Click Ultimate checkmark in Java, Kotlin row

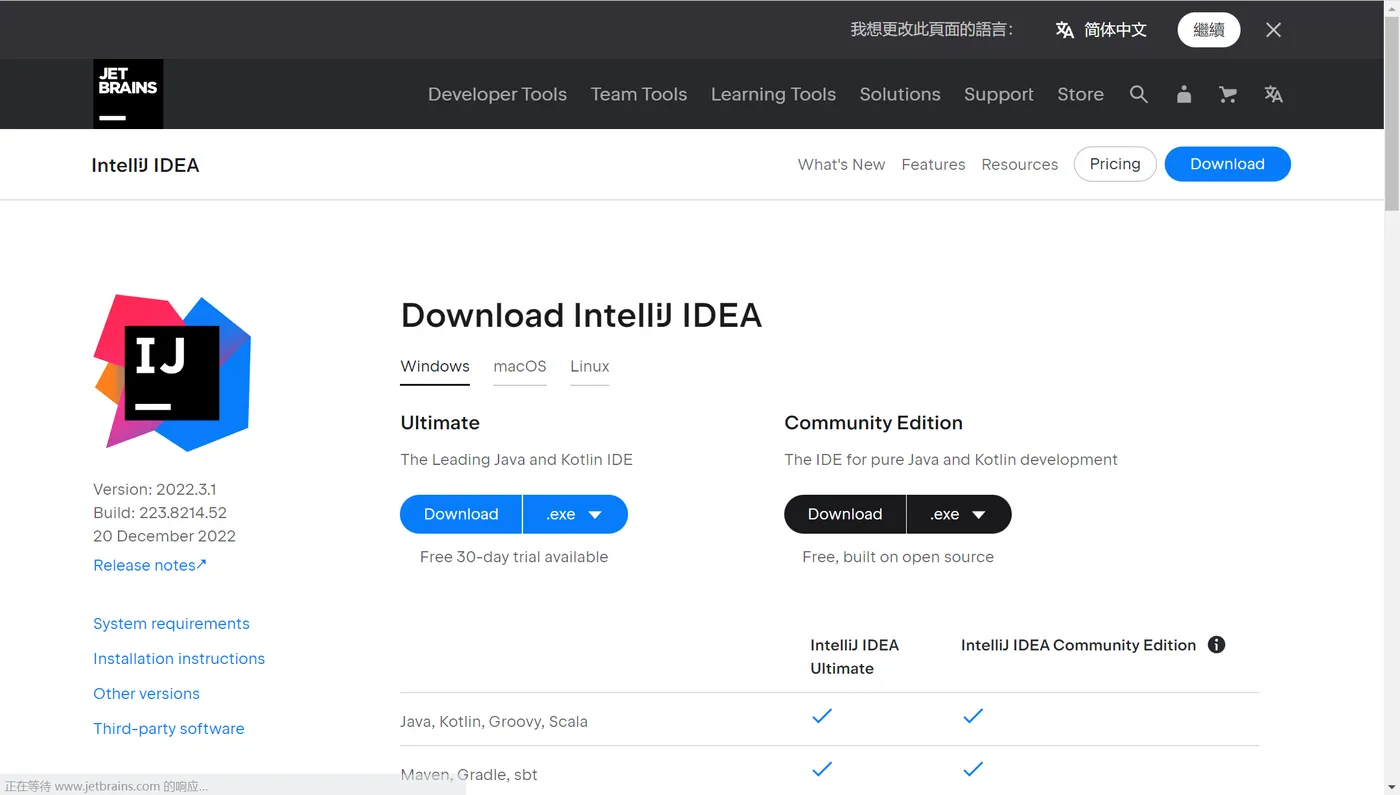pos(822,716)
